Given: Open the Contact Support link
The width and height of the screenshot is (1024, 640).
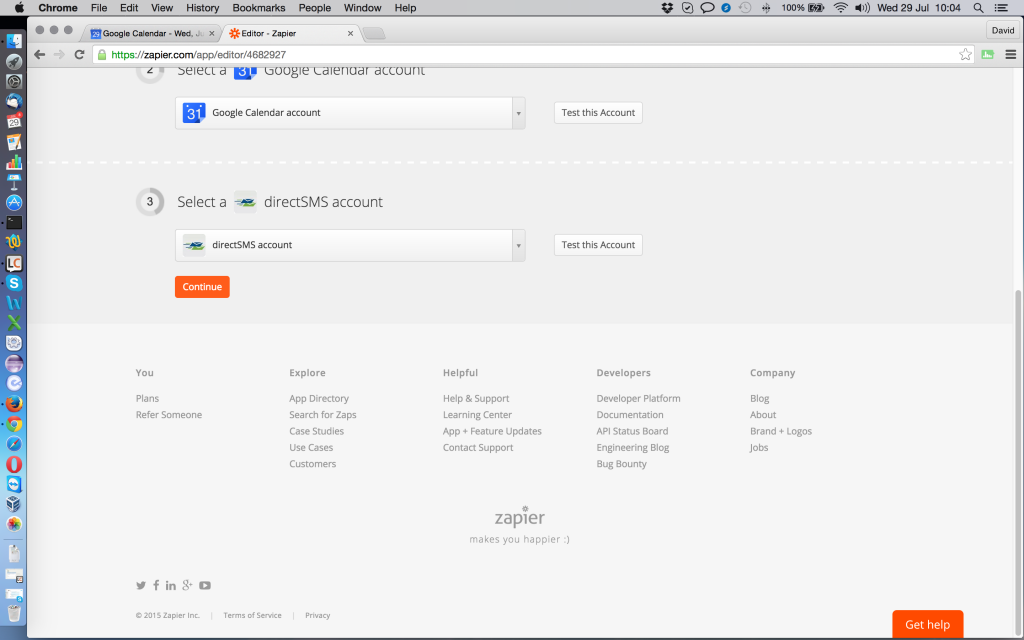Looking at the screenshot, I should point(478,447).
